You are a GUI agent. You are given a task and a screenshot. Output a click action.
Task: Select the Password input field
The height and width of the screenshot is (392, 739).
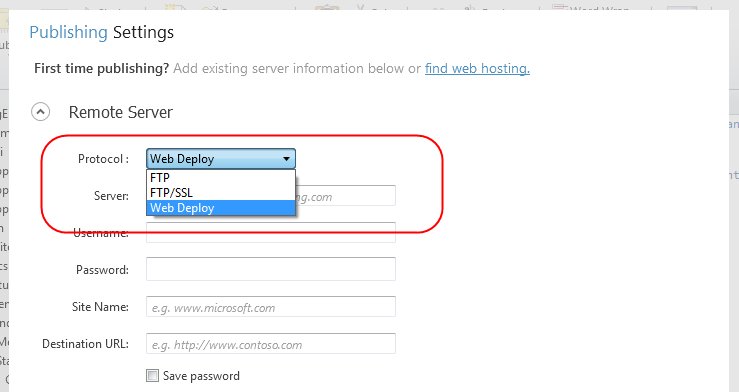tap(271, 269)
